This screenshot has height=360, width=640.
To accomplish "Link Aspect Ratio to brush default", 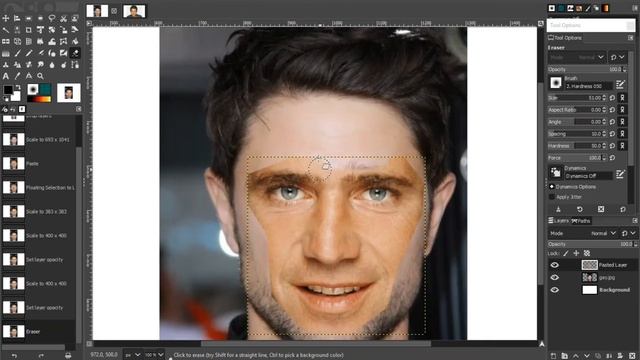I will point(622,110).
